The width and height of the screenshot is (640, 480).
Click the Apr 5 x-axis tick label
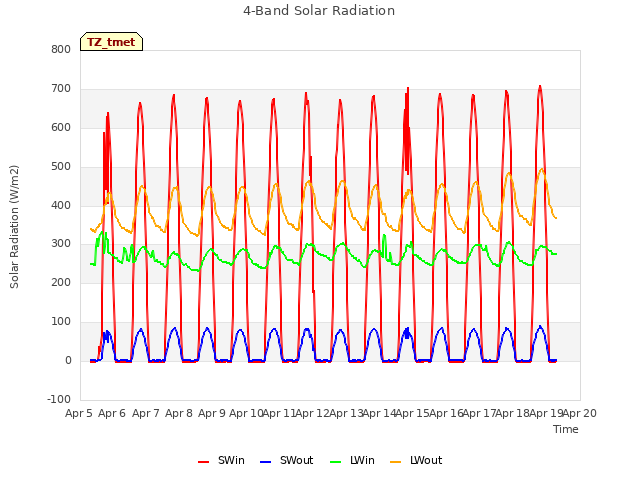[79, 413]
